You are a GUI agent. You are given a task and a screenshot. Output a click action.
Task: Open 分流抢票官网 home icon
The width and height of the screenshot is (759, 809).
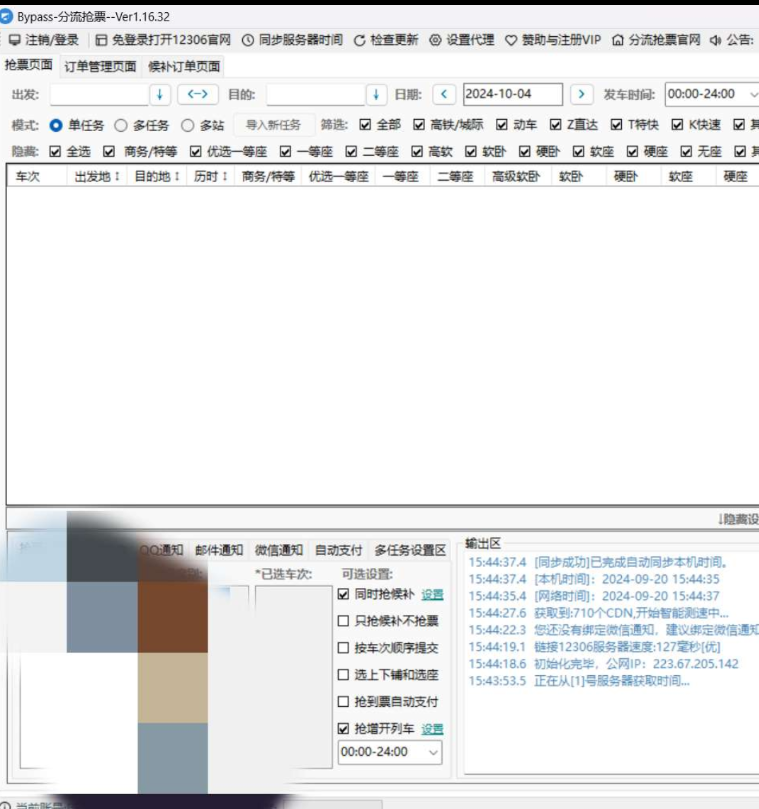[x=618, y=40]
